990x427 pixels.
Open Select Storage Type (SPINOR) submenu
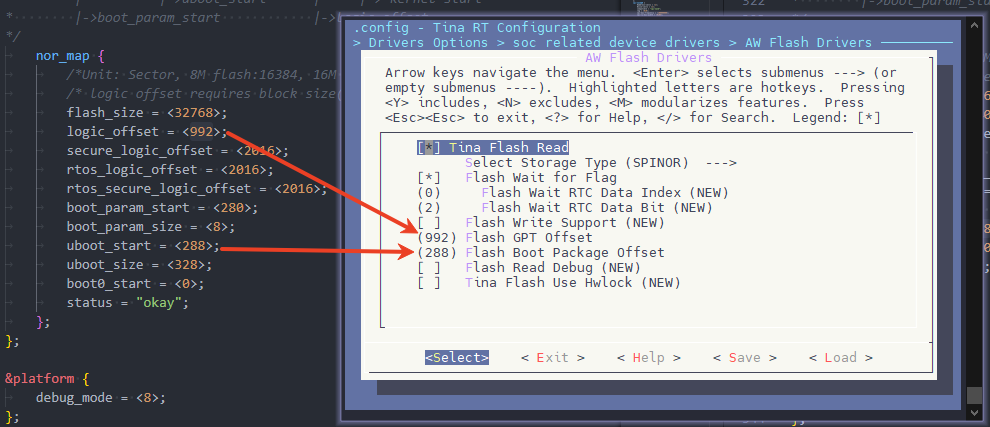click(600, 162)
